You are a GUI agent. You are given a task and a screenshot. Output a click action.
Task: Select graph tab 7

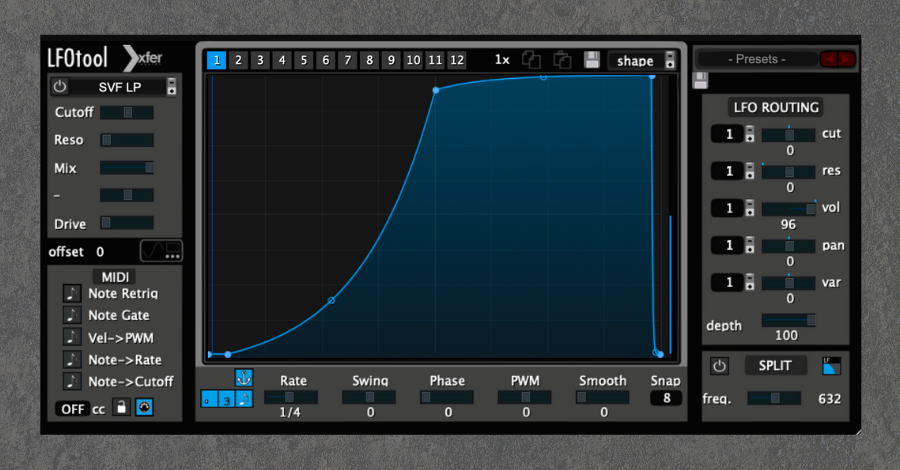347,60
